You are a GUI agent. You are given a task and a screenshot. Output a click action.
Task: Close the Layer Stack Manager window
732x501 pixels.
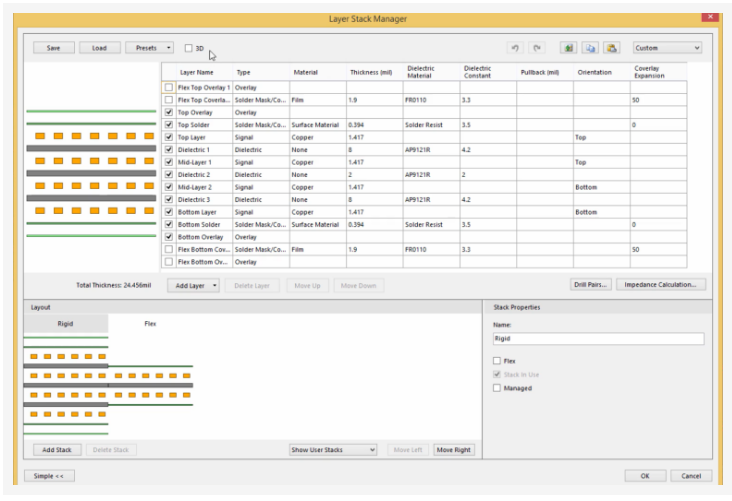[x=708, y=17]
